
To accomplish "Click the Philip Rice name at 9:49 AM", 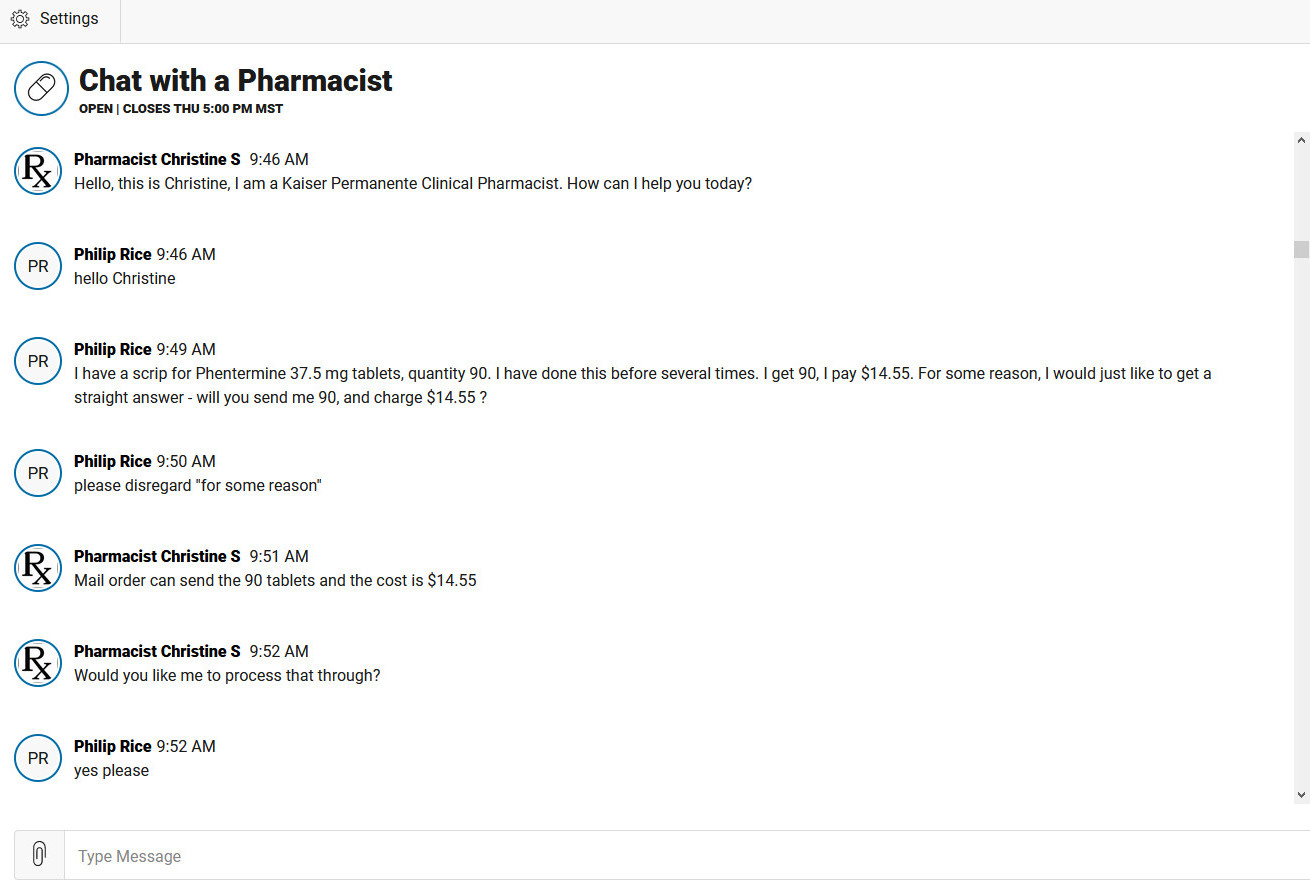I will pos(113,349).
